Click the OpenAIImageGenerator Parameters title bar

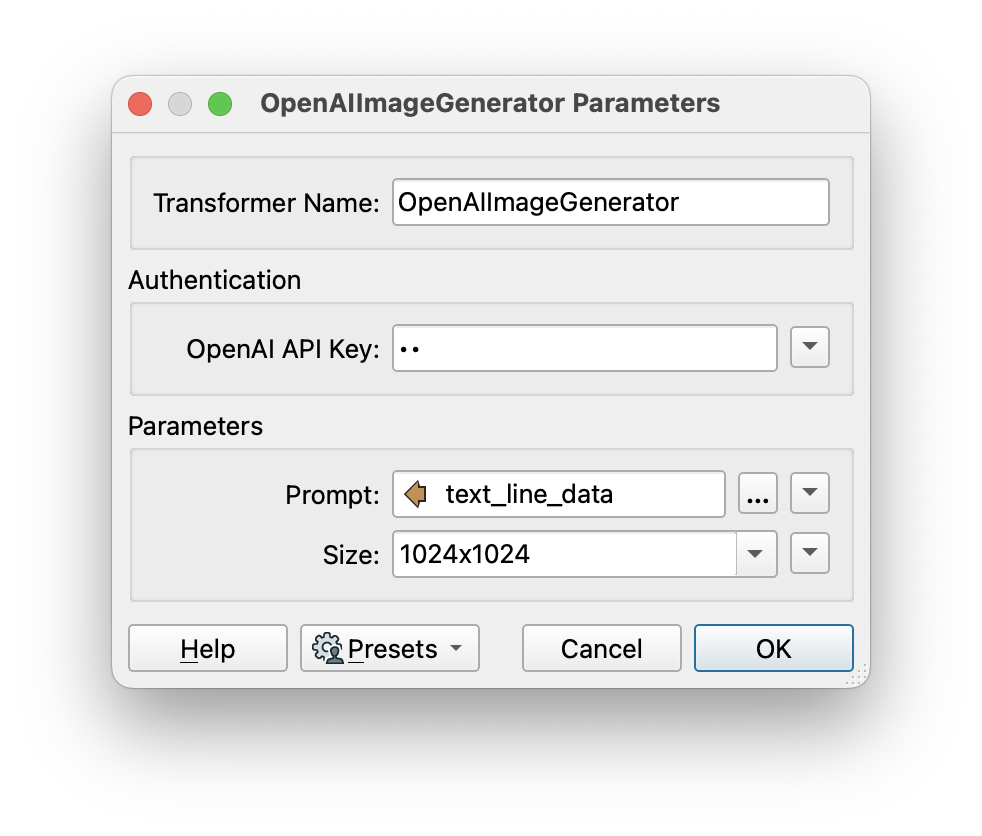(490, 103)
